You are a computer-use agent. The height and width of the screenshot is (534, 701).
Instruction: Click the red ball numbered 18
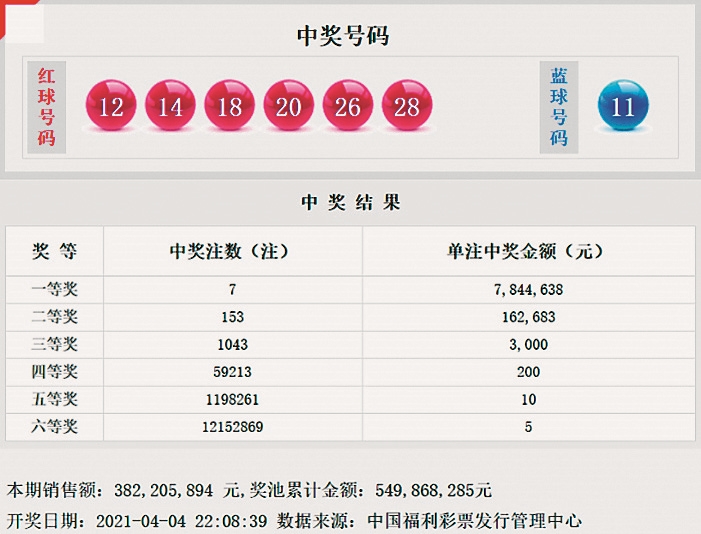(x=230, y=105)
